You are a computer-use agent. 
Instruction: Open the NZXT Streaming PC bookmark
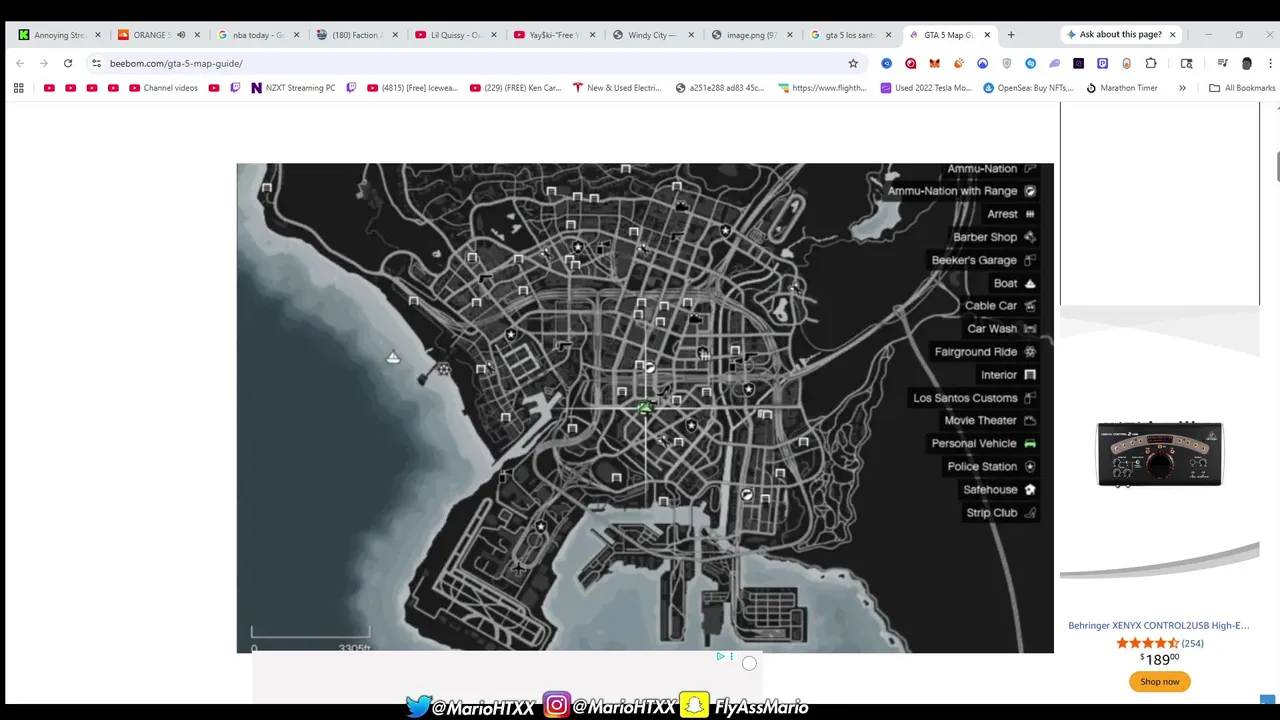[293, 88]
